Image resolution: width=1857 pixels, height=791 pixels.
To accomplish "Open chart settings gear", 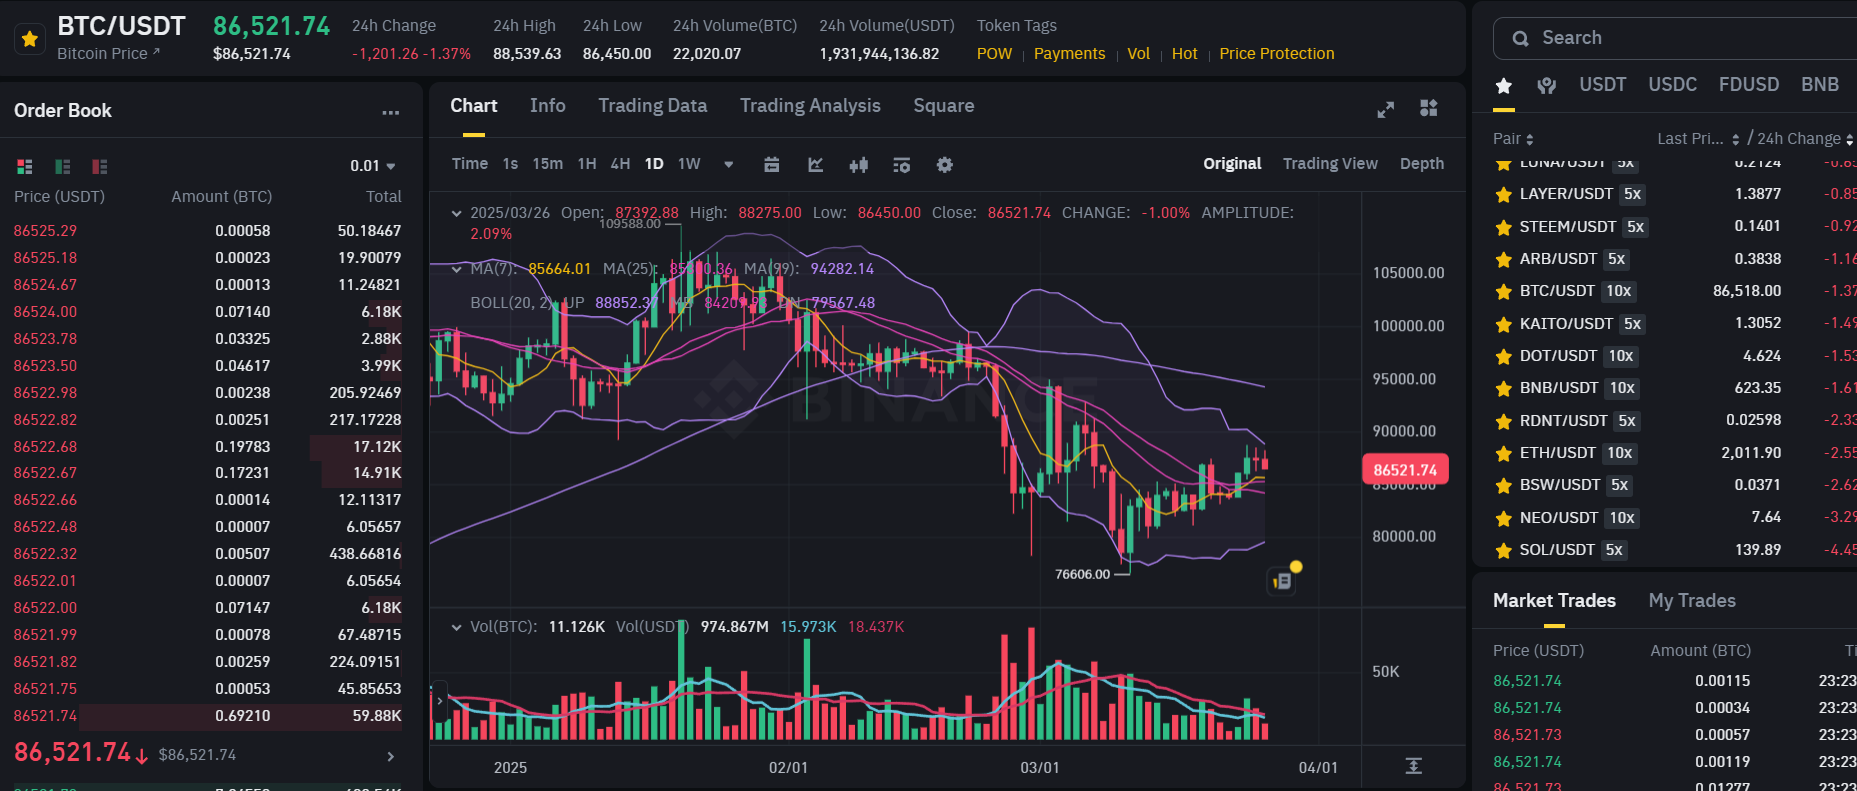I will tap(945, 165).
